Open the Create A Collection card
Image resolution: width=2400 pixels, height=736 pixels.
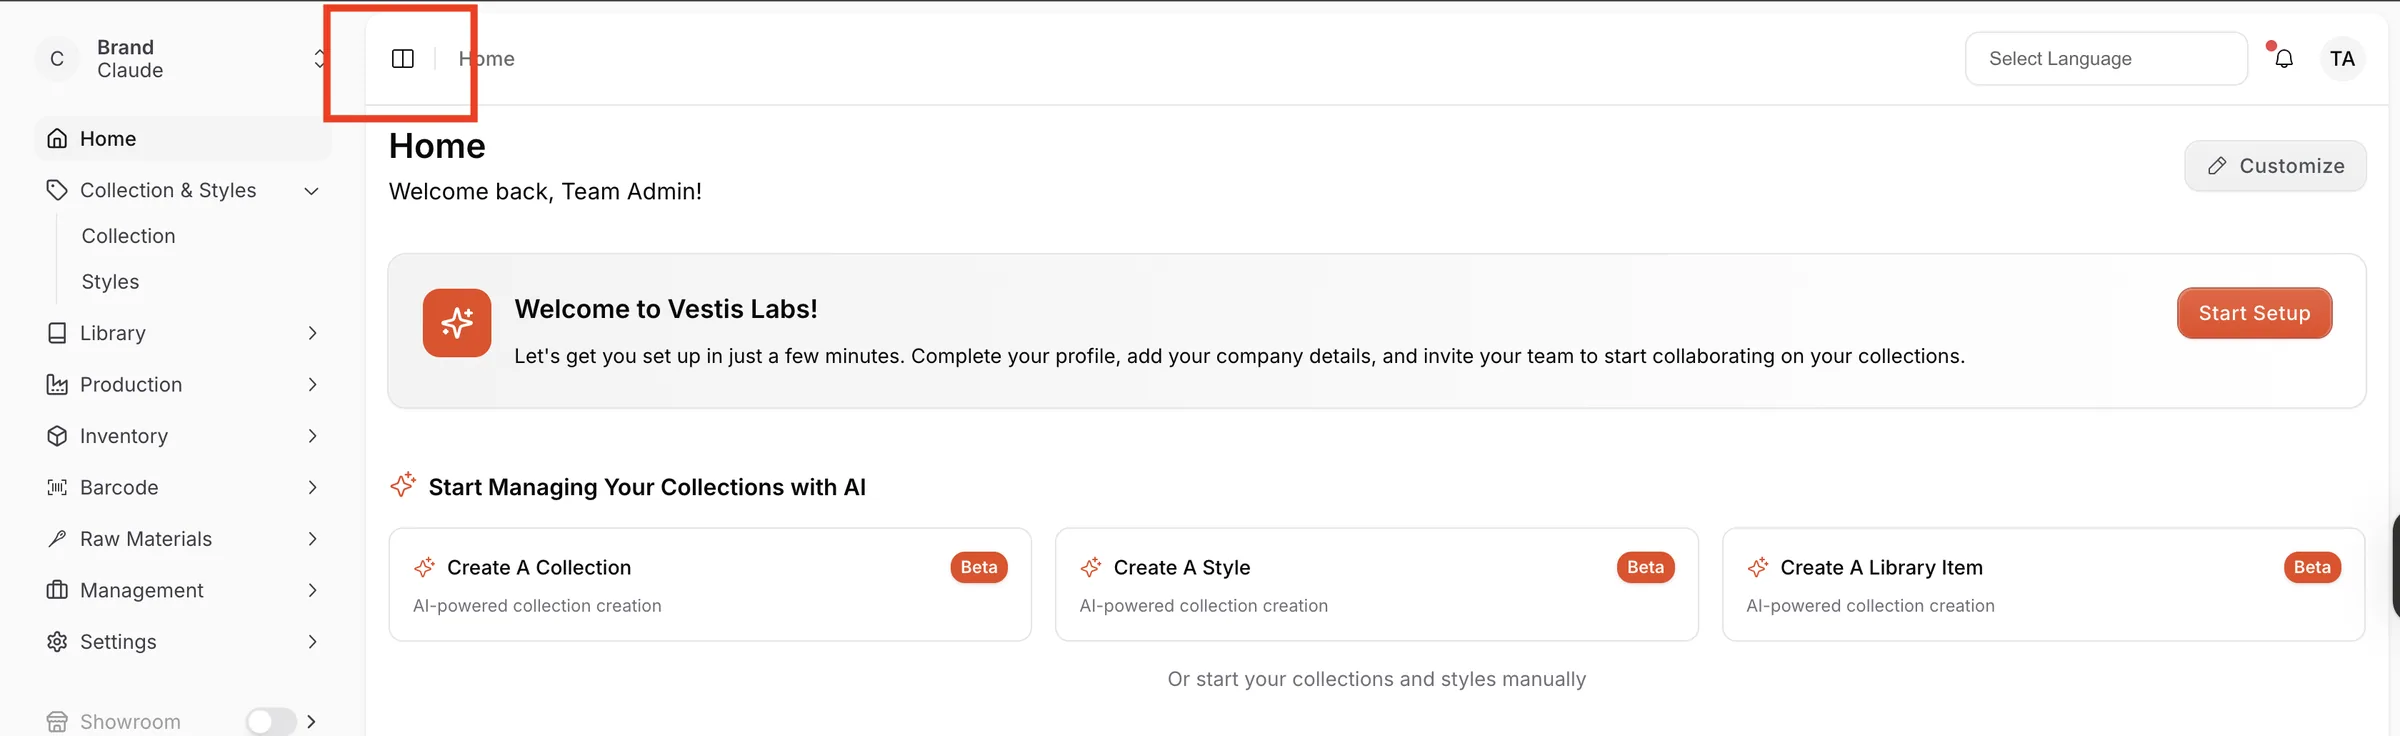tap(710, 585)
